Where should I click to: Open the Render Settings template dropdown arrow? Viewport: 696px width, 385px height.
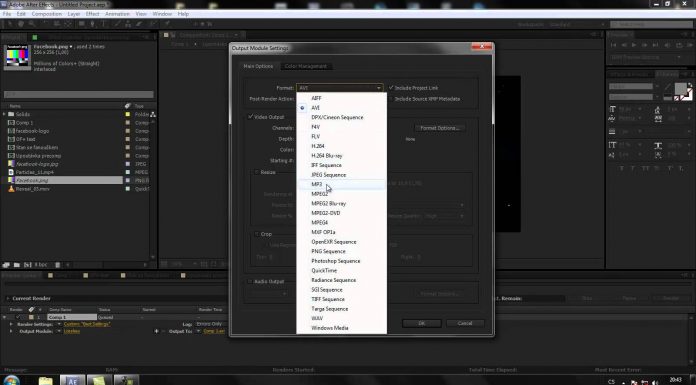tap(59, 324)
